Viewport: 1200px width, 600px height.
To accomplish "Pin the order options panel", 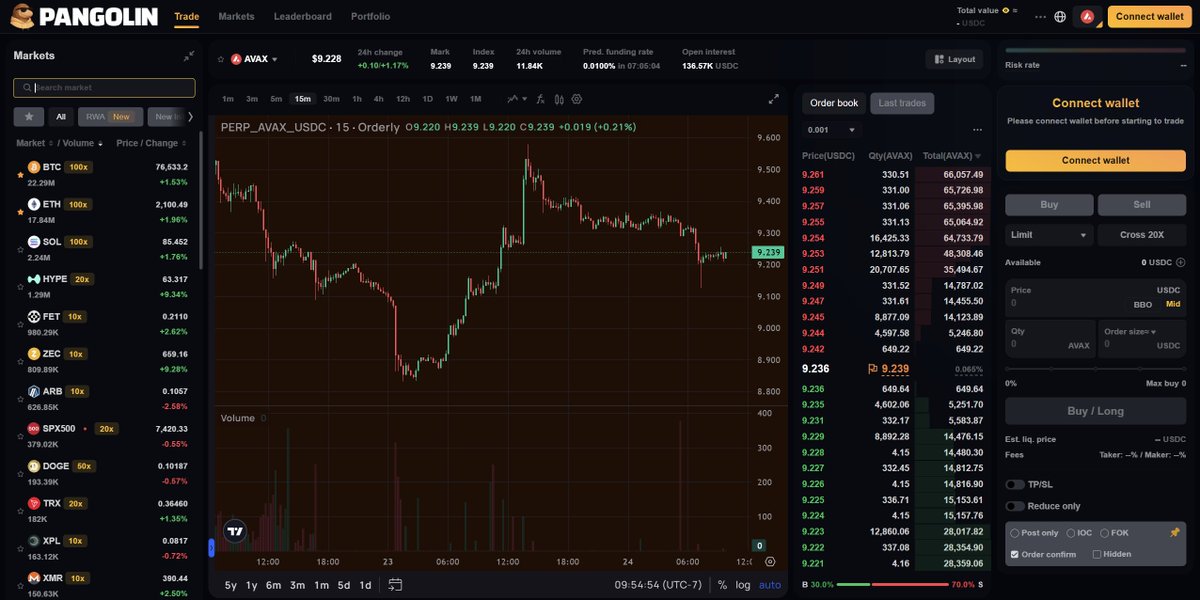I will pyautogui.click(x=1174, y=533).
